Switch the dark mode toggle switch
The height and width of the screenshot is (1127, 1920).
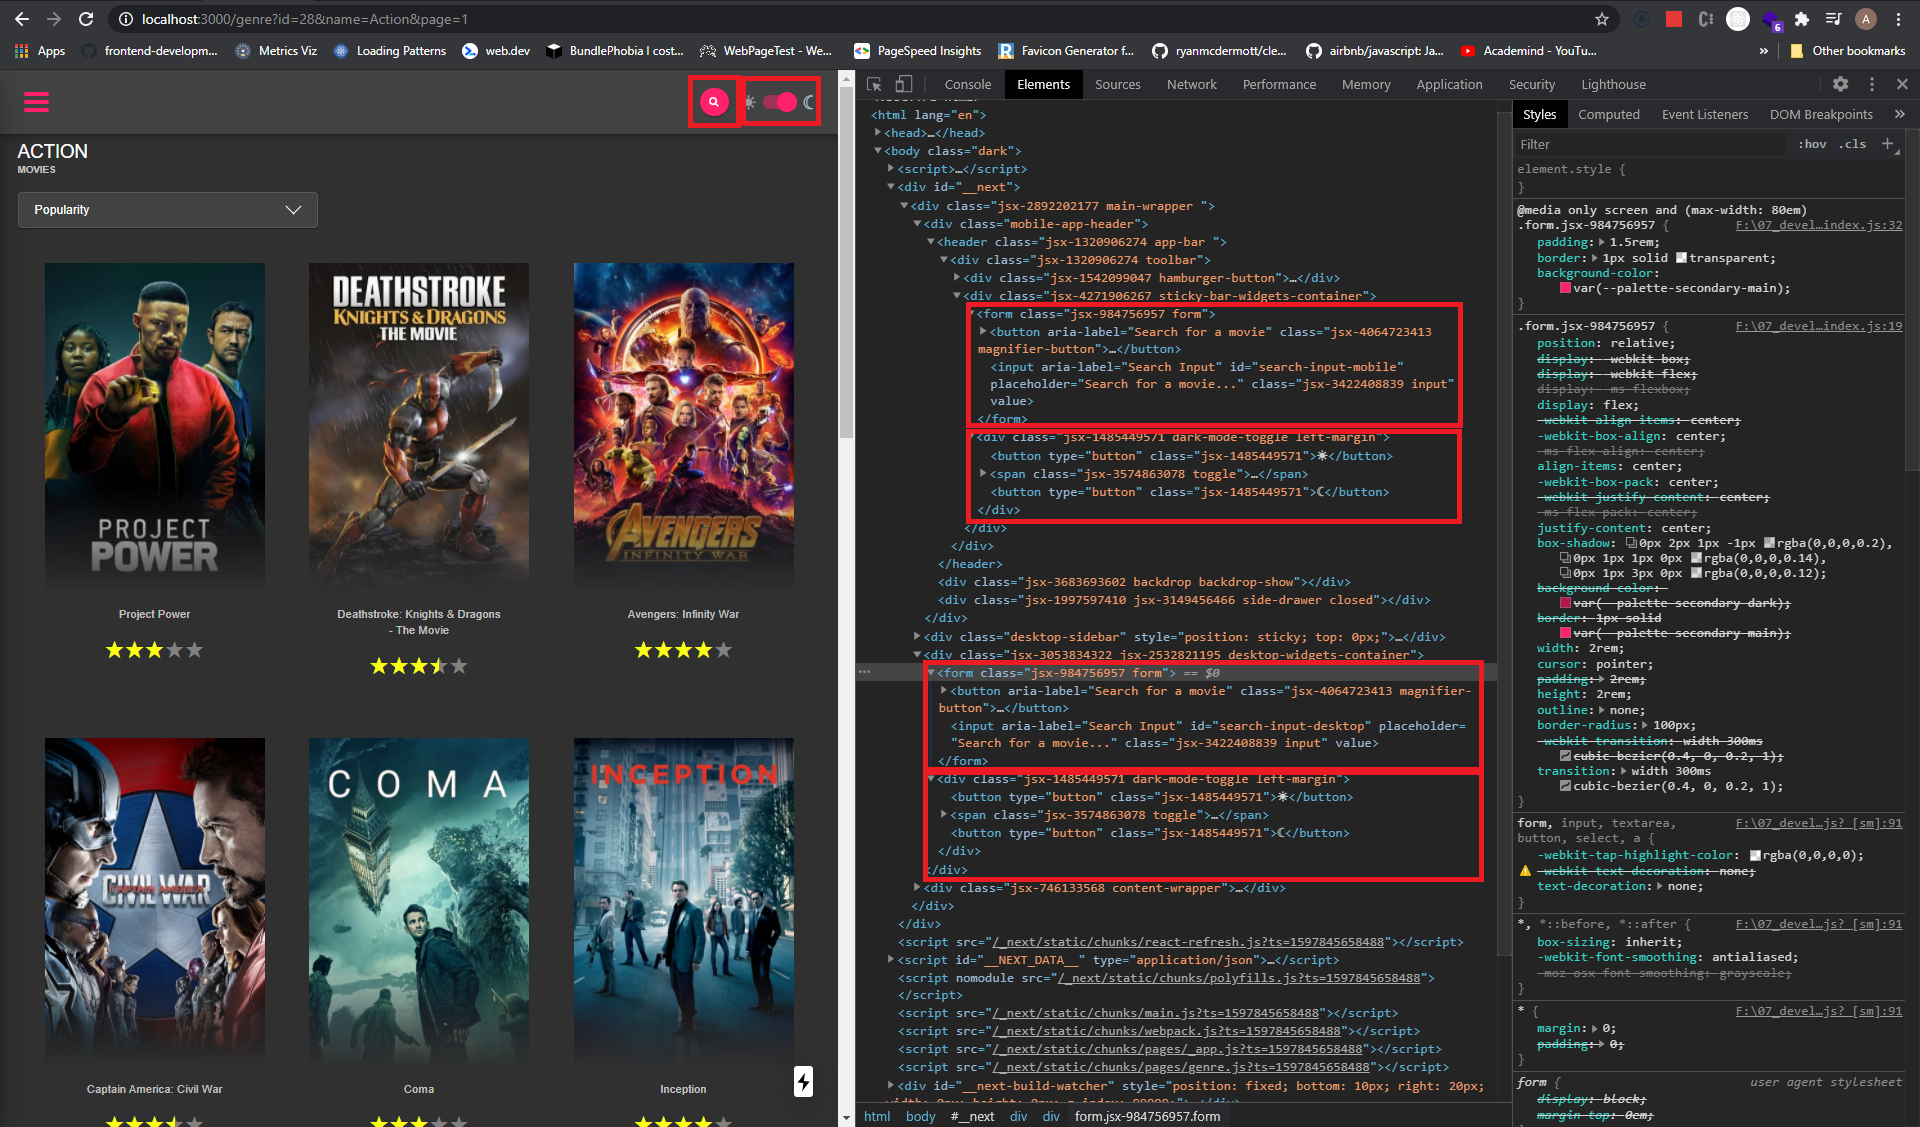(x=780, y=102)
